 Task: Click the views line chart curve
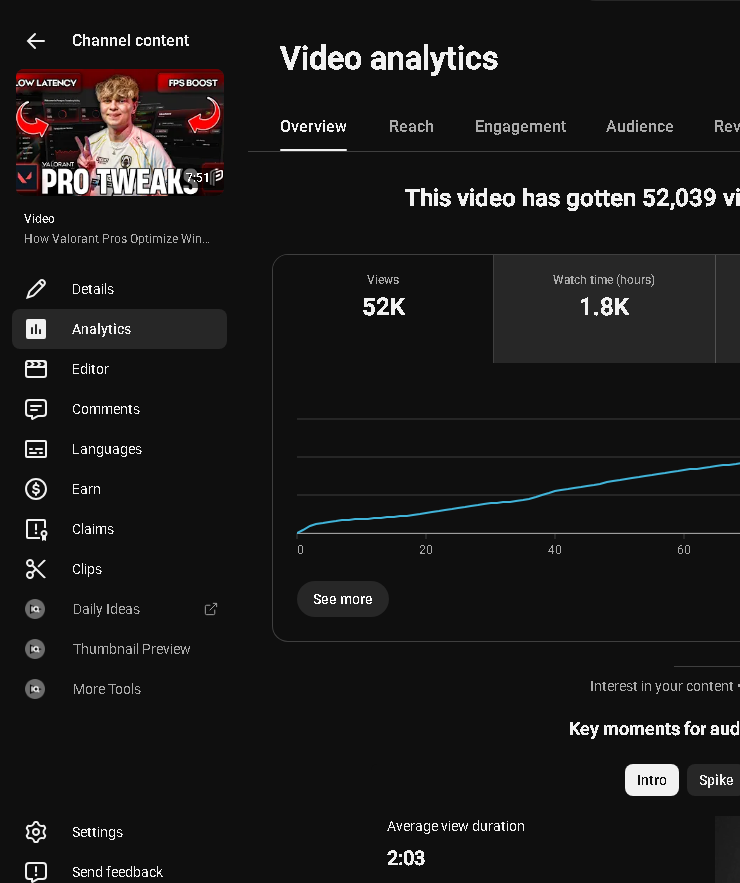point(518,499)
